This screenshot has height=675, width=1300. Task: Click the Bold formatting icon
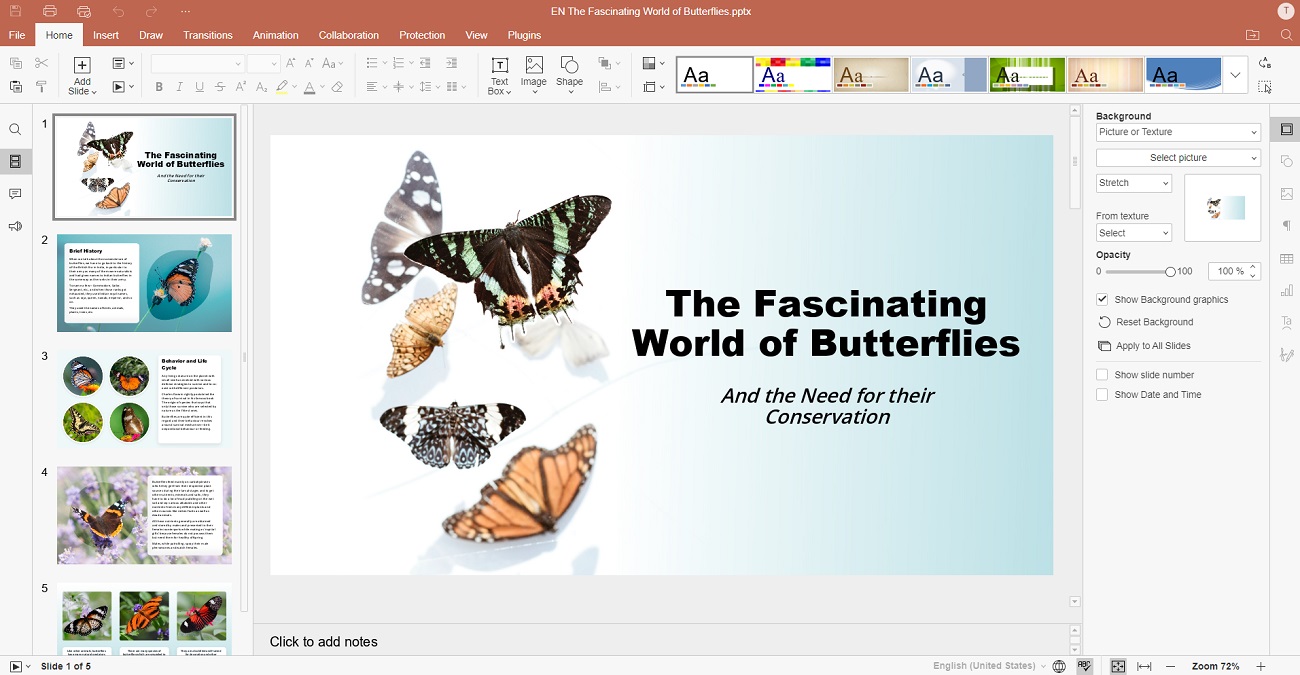[x=159, y=87]
